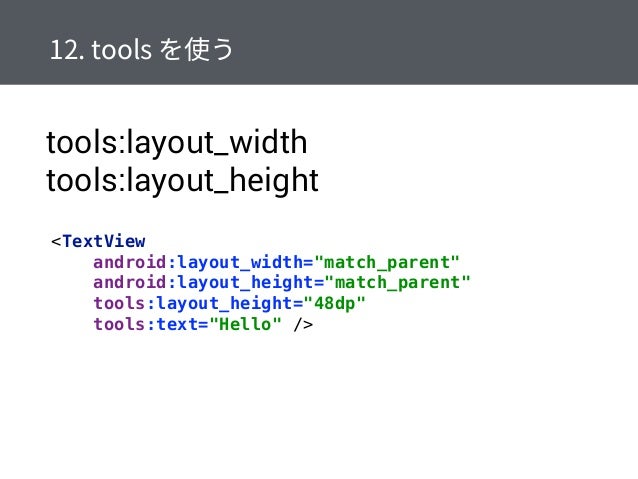Click the tools:text="Hello" code line
The height and width of the screenshot is (479, 638).
[x=203, y=324]
